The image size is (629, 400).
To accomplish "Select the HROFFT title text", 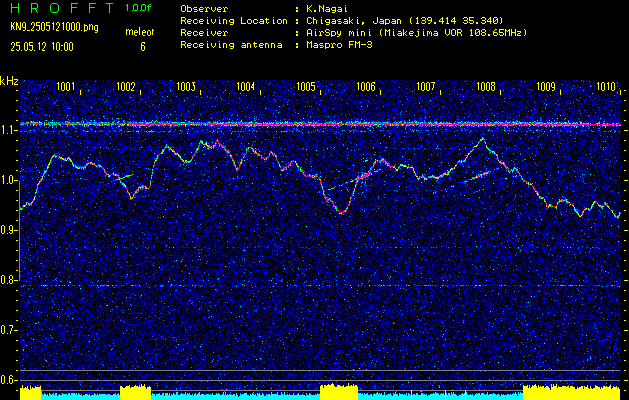I will click(62, 8).
